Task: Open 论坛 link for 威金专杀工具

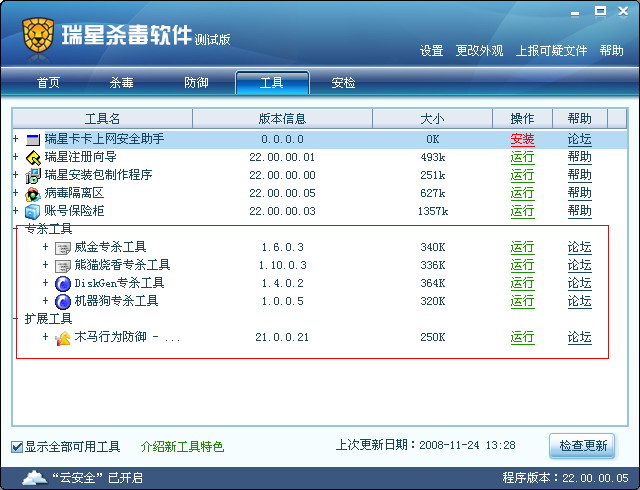Action: pyautogui.click(x=579, y=247)
